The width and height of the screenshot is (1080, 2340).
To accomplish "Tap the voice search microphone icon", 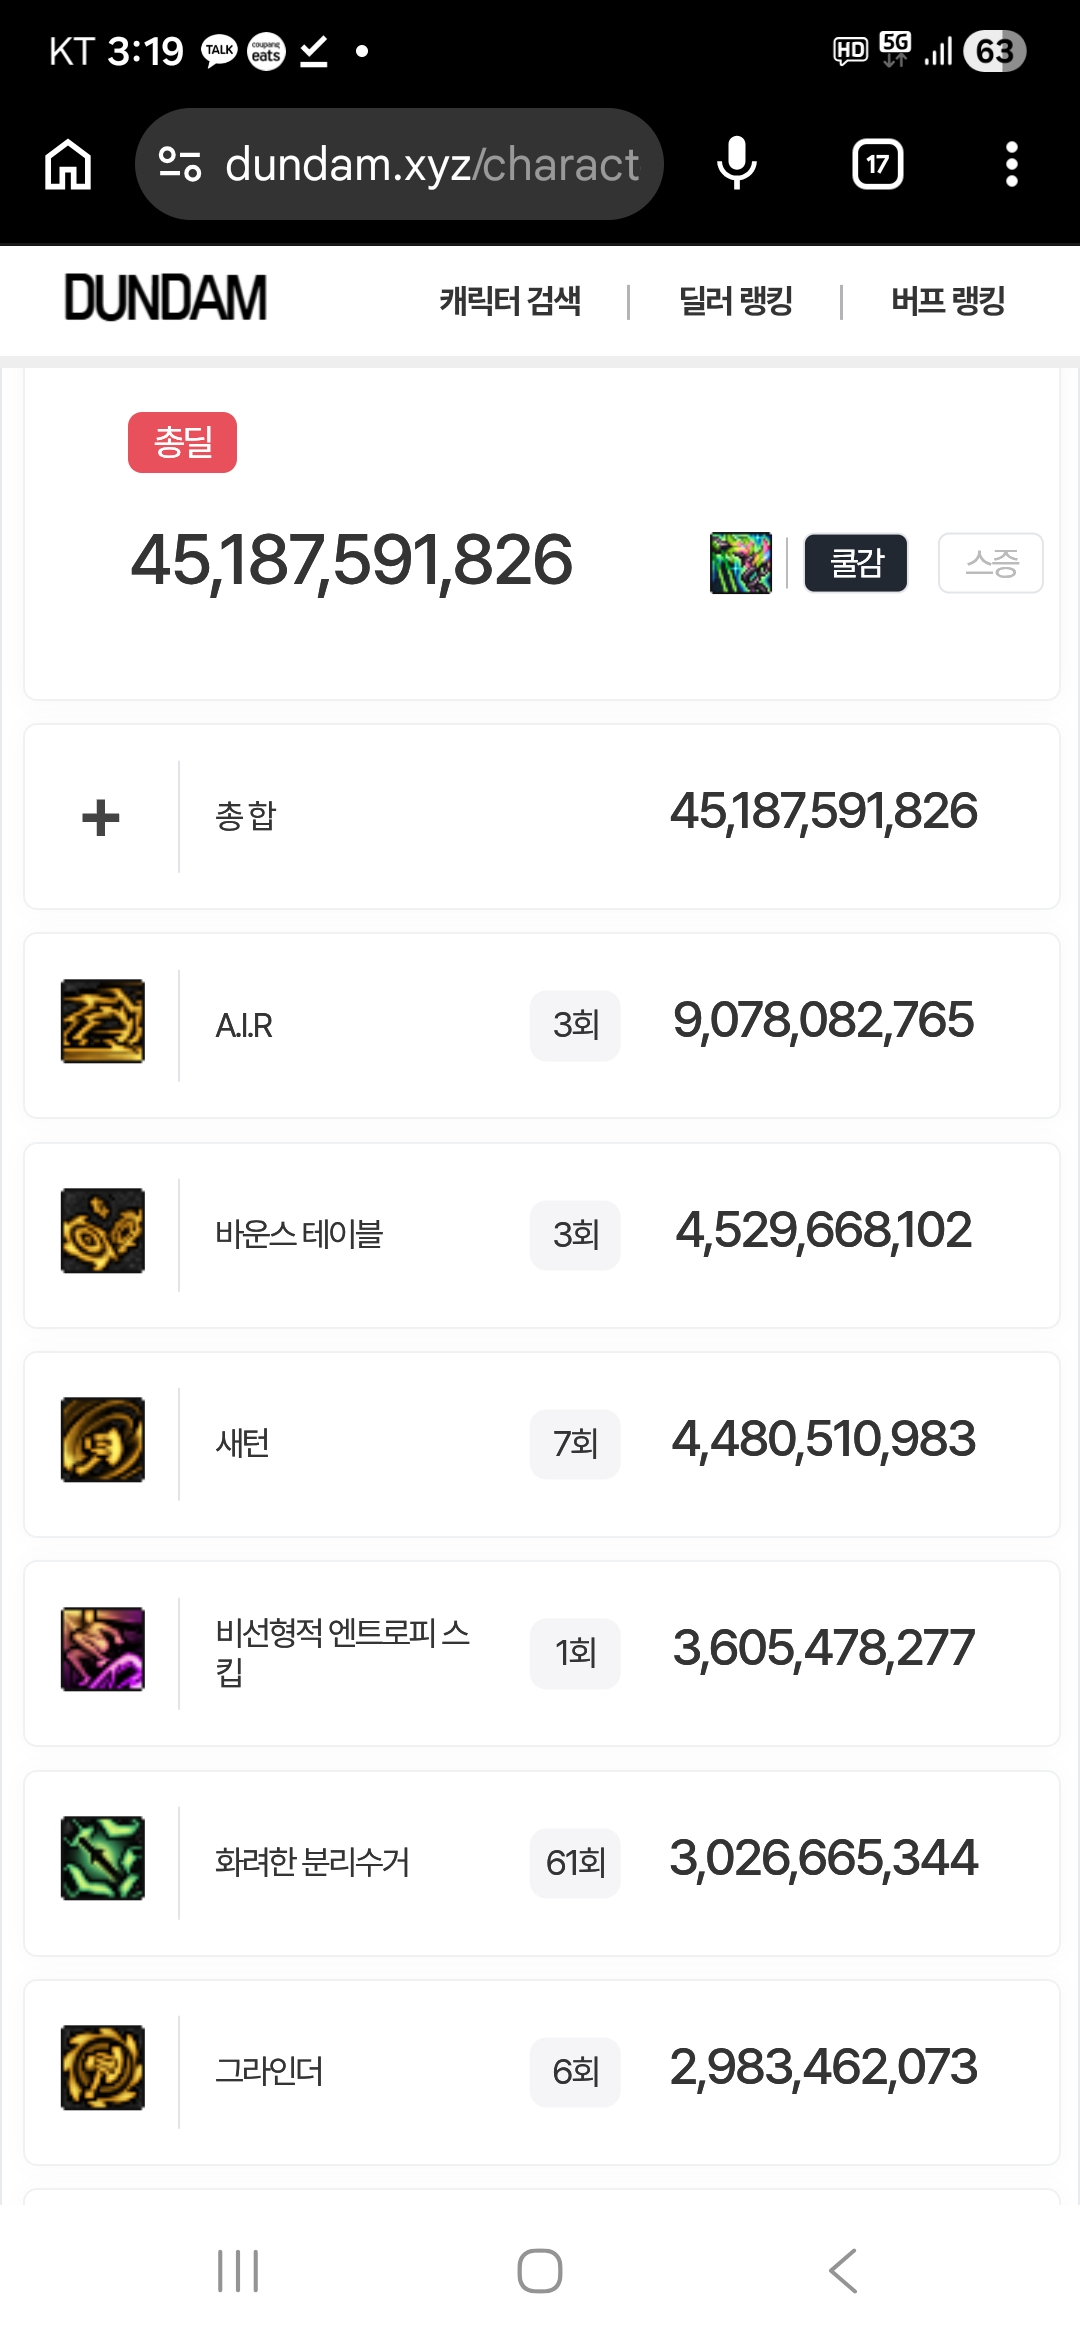I will tap(737, 164).
